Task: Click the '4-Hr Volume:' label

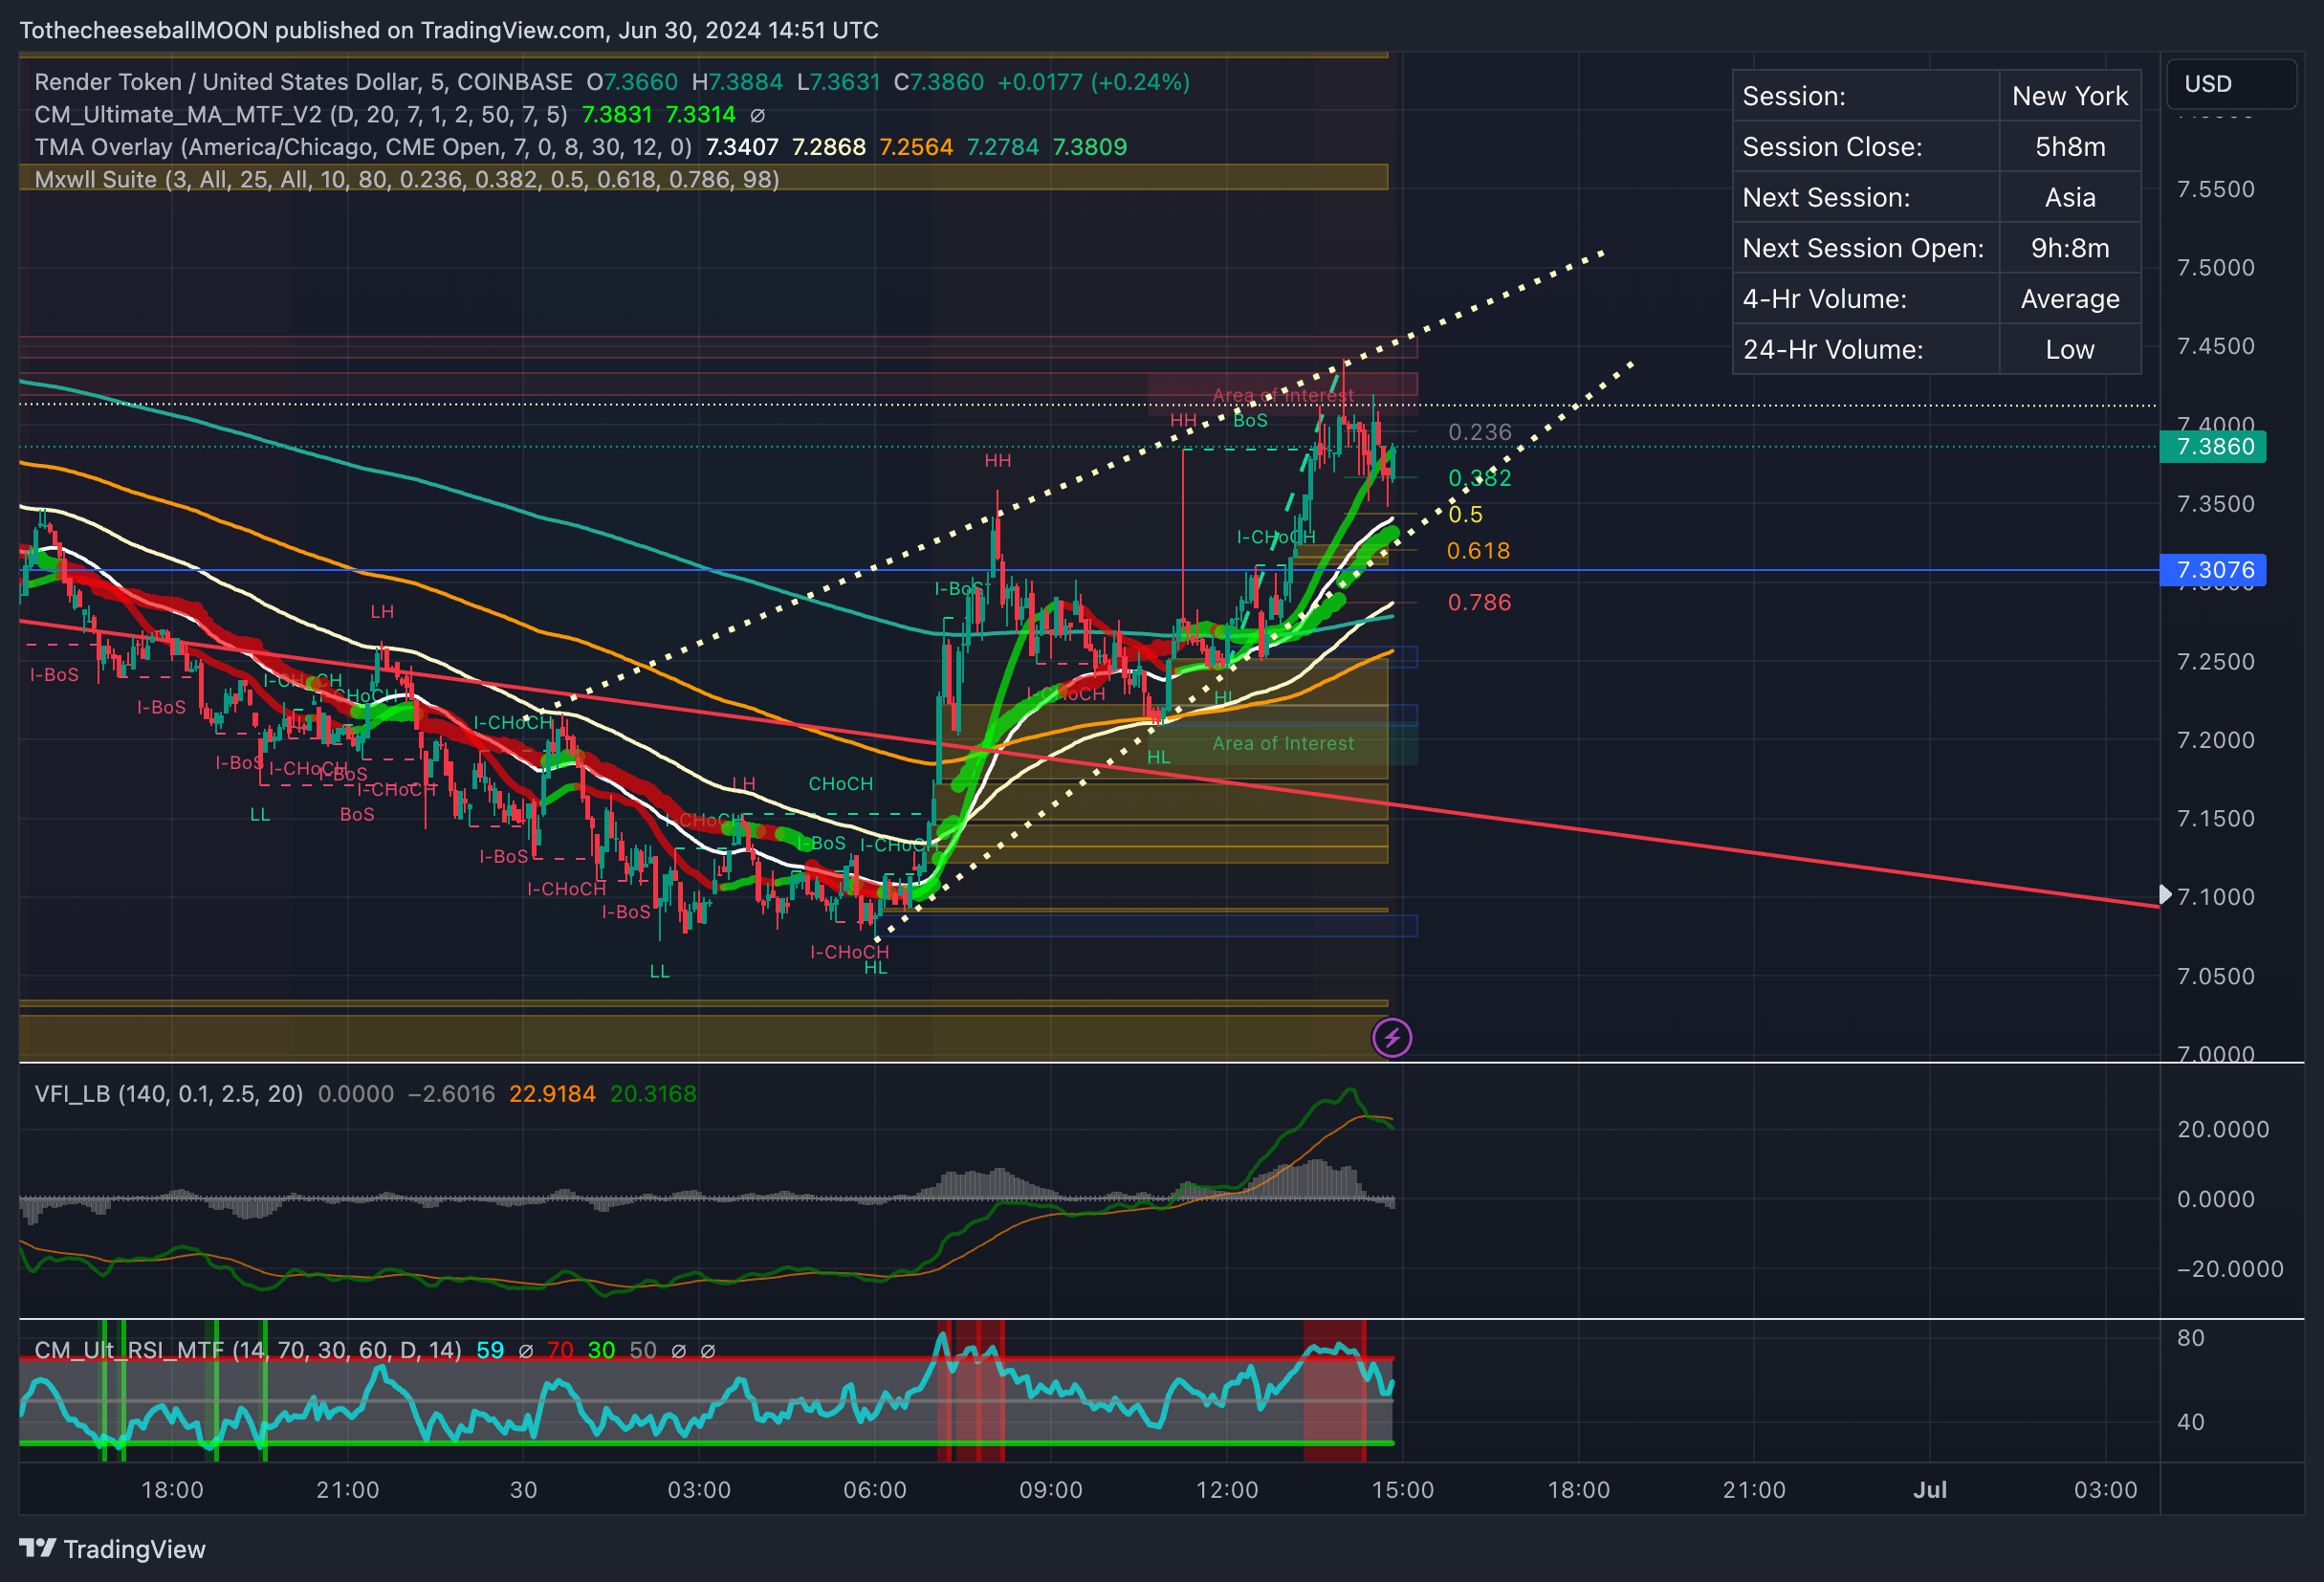Action: (1824, 299)
